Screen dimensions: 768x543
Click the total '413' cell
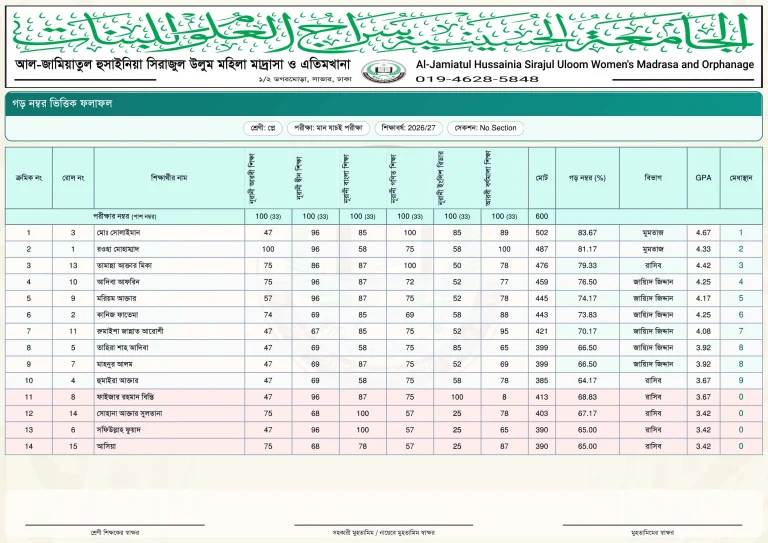[542, 397]
